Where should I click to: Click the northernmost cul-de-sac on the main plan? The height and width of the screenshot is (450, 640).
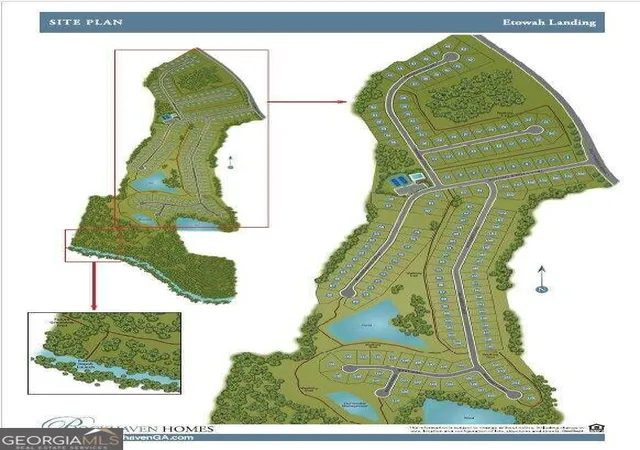click(x=450, y=57)
